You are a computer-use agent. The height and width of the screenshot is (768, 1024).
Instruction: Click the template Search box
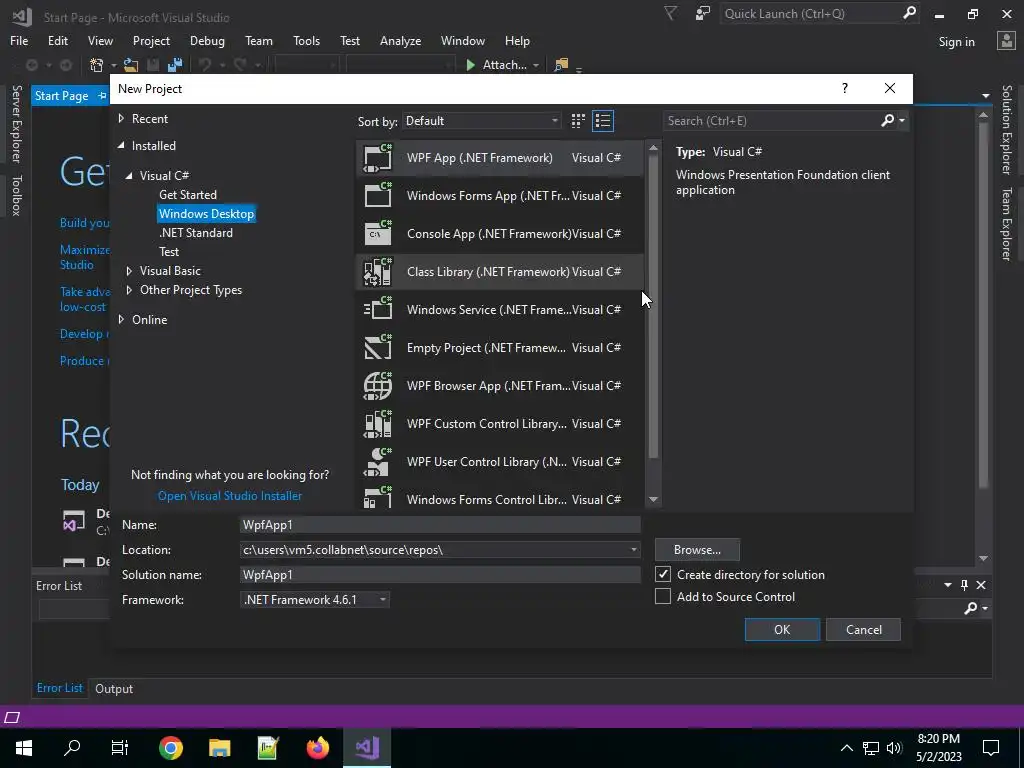(x=771, y=121)
